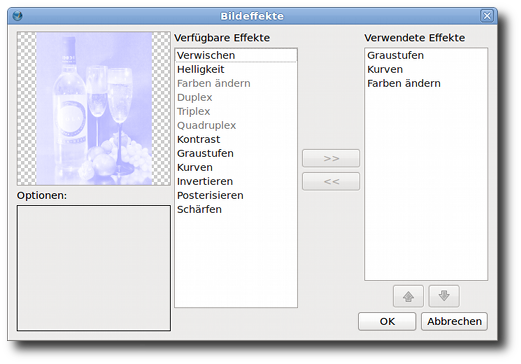
Task: Select Verwischen in available effects
Action: pos(236,55)
